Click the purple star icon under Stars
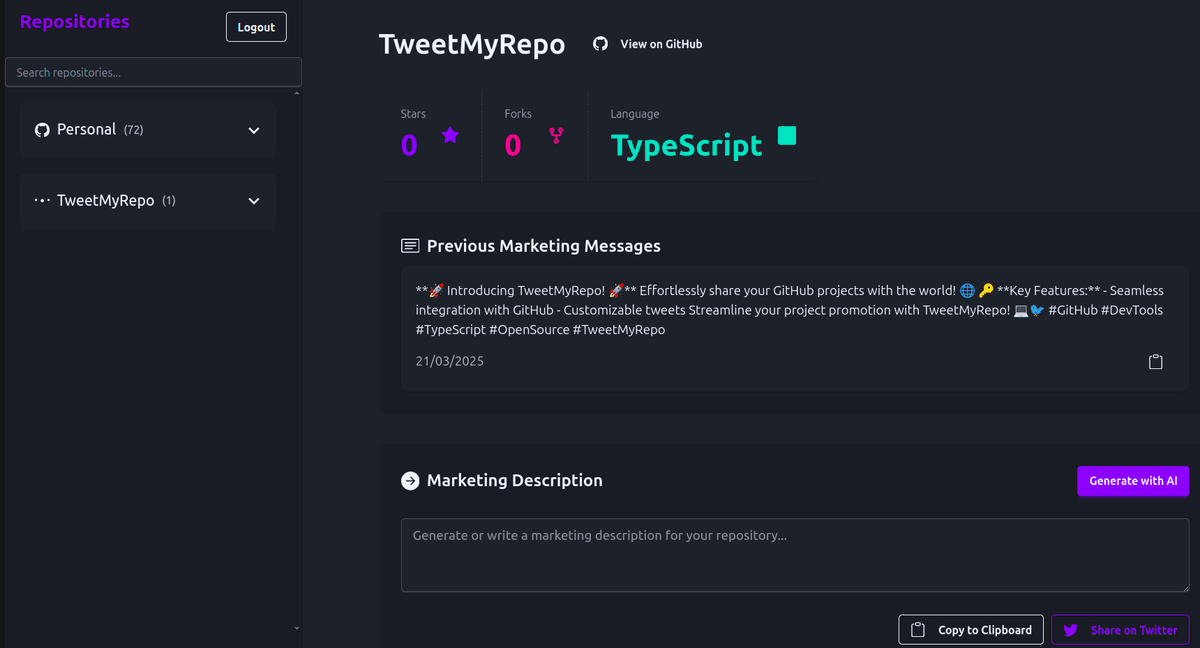This screenshot has width=1200, height=648. pos(450,135)
